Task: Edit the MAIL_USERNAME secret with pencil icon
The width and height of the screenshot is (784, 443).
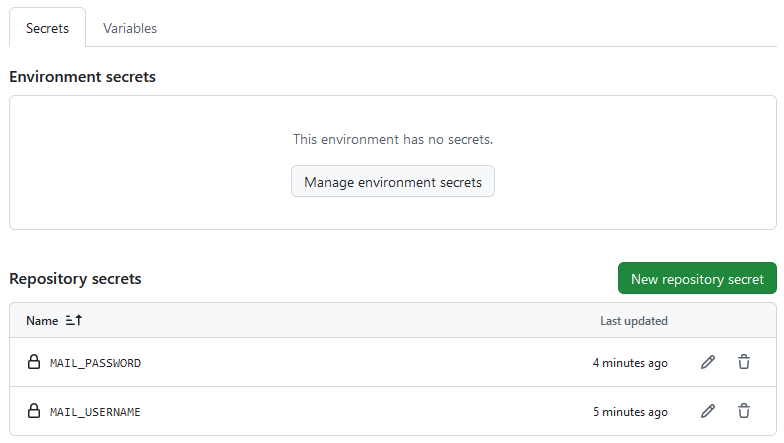Action: pos(708,411)
